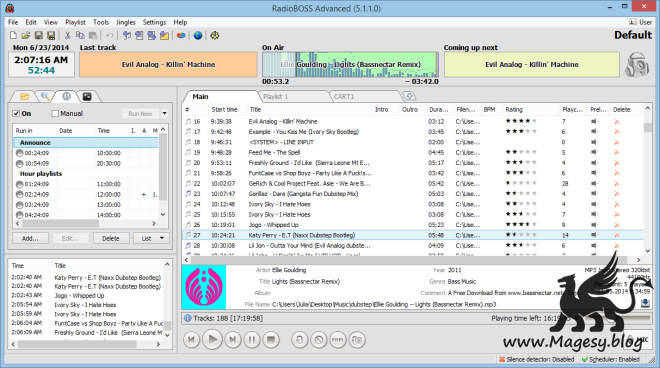Set star rating for Gorillaz - Dare track
Viewport: 660px width, 368px height.
point(521,194)
